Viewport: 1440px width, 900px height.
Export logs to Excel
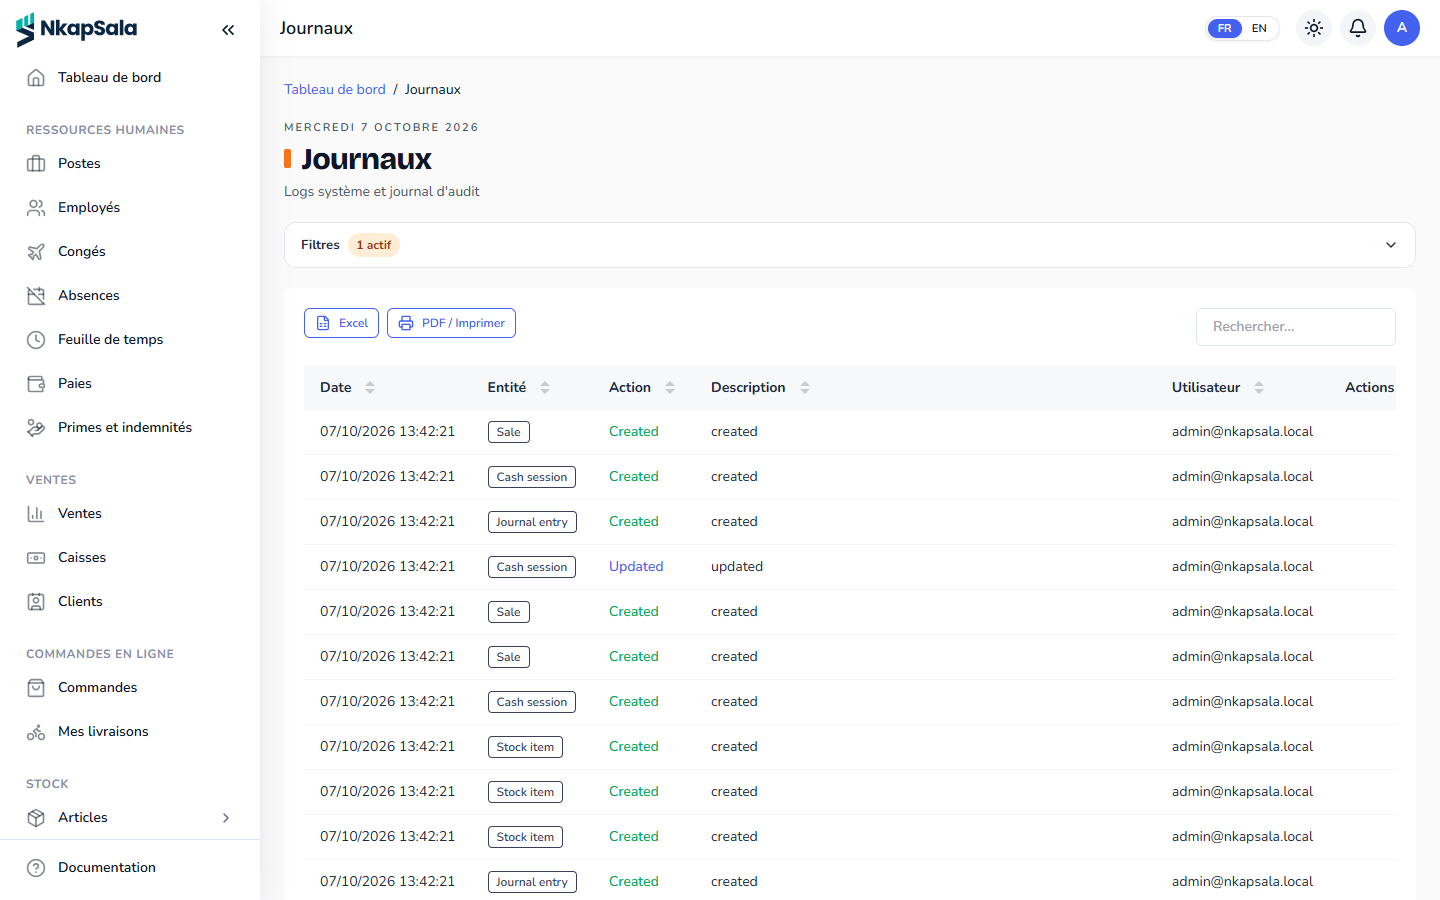tap(341, 323)
